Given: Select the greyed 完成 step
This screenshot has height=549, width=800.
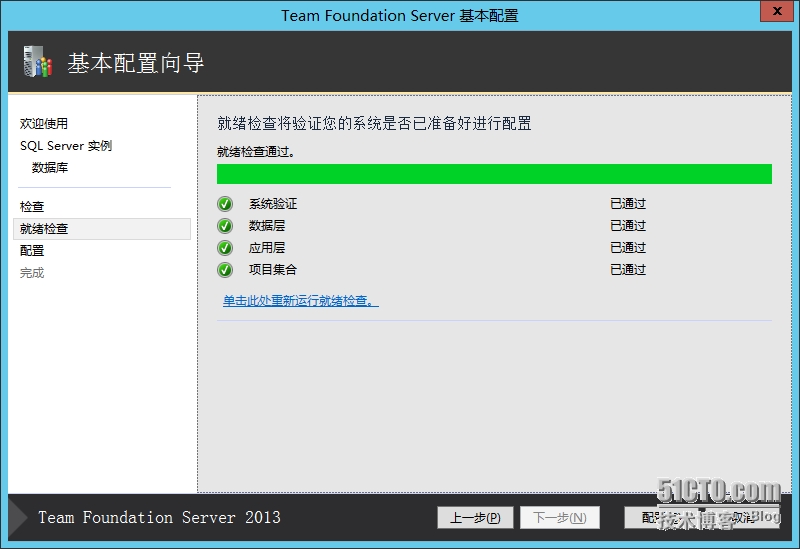Looking at the screenshot, I should (32, 273).
